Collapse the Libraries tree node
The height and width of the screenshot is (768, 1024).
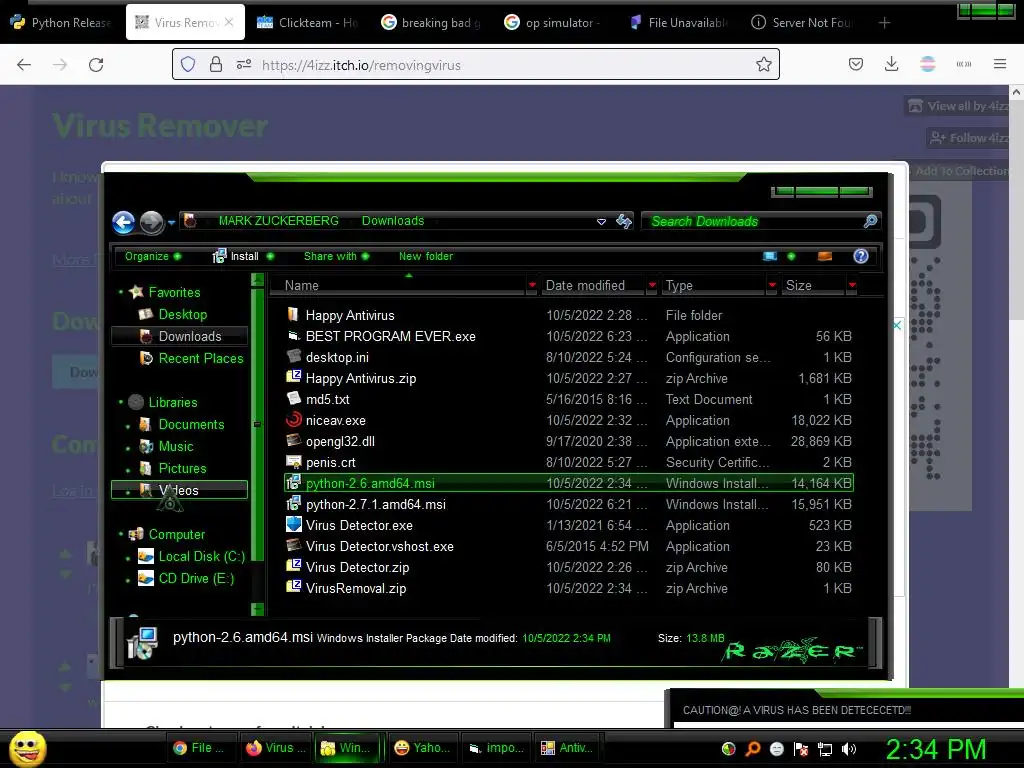121,402
